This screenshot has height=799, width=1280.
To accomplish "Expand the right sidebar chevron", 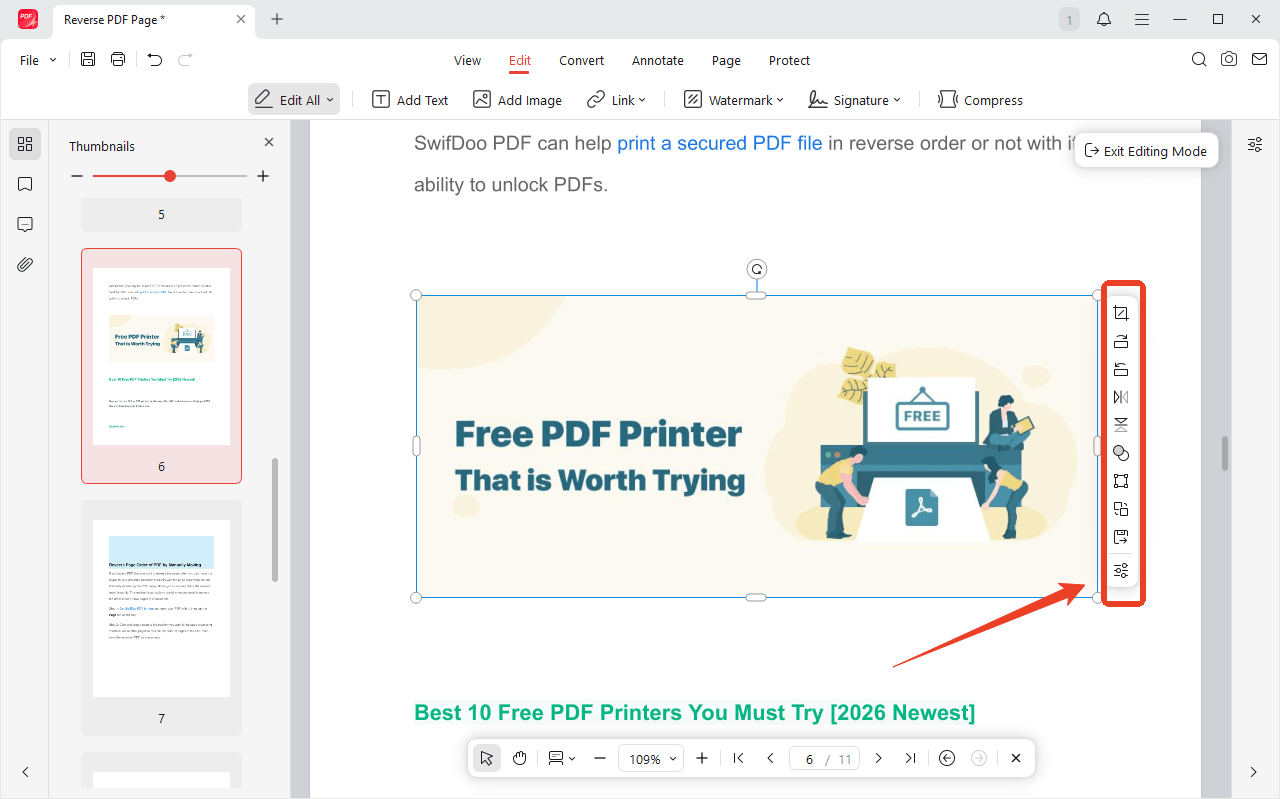I will pos(1254,772).
